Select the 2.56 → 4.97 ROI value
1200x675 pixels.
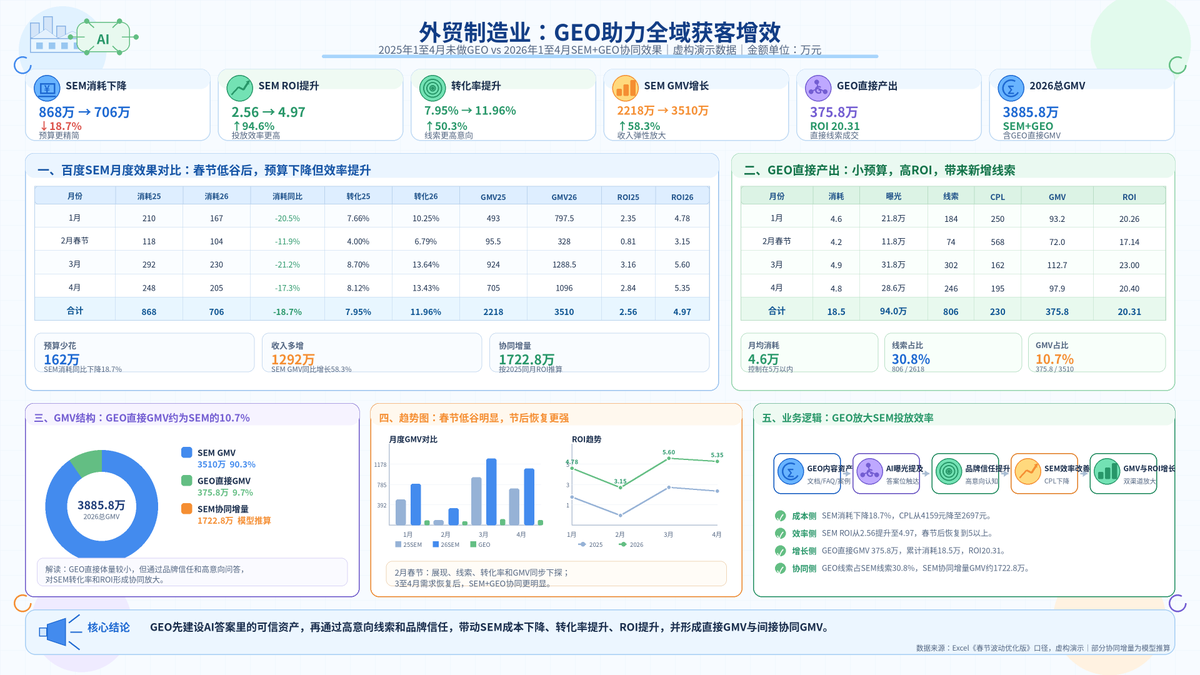(x=268, y=112)
